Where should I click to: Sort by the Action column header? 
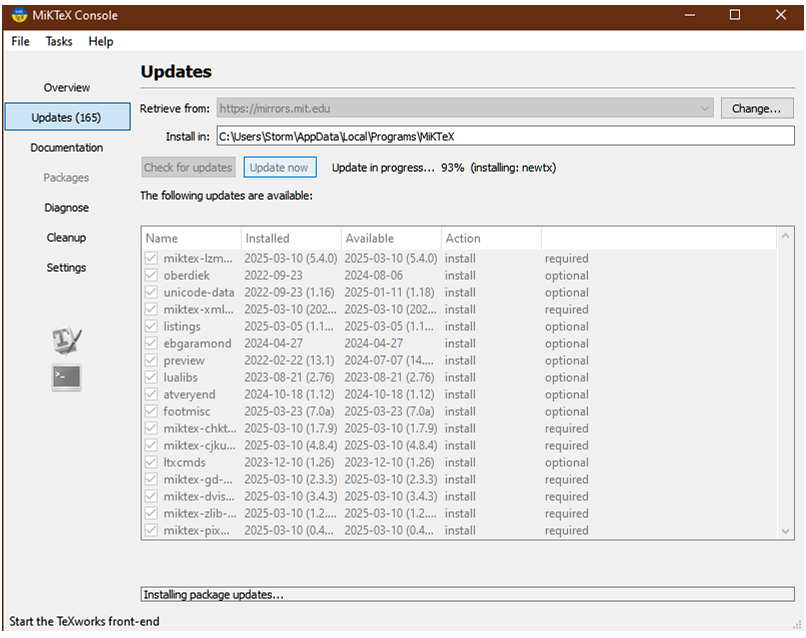(x=491, y=239)
